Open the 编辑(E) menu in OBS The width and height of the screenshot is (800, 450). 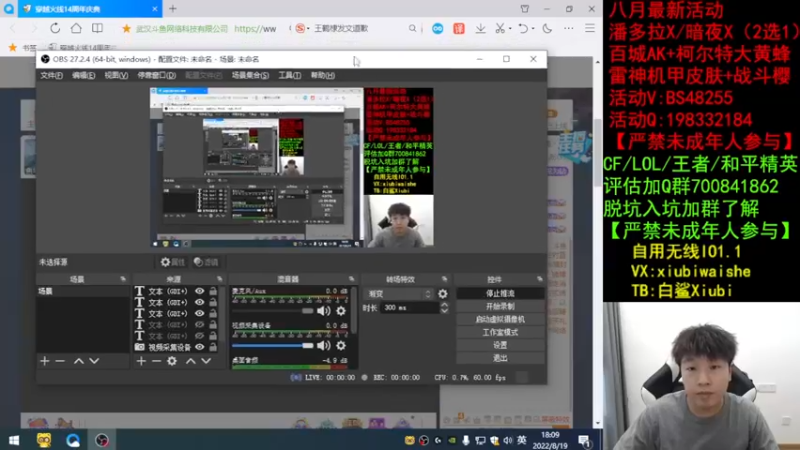click(83, 76)
